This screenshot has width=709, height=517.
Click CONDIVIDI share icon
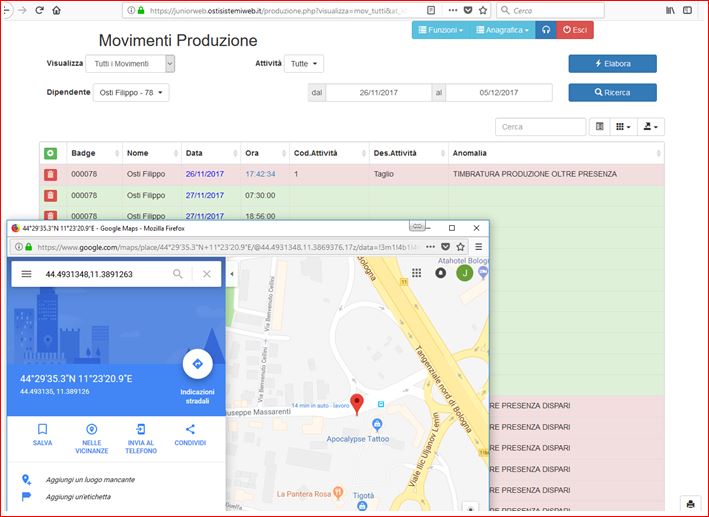click(x=190, y=429)
